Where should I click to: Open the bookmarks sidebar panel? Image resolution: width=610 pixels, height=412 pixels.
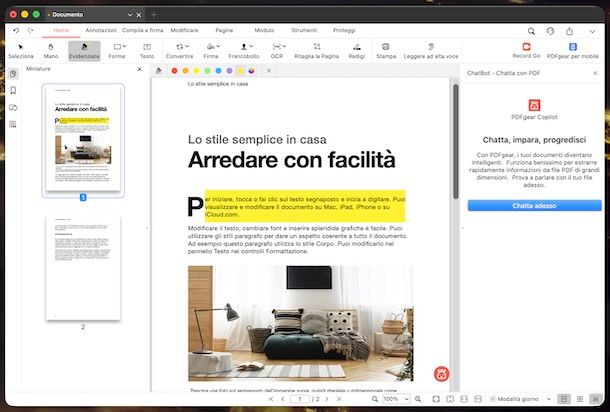[13, 92]
